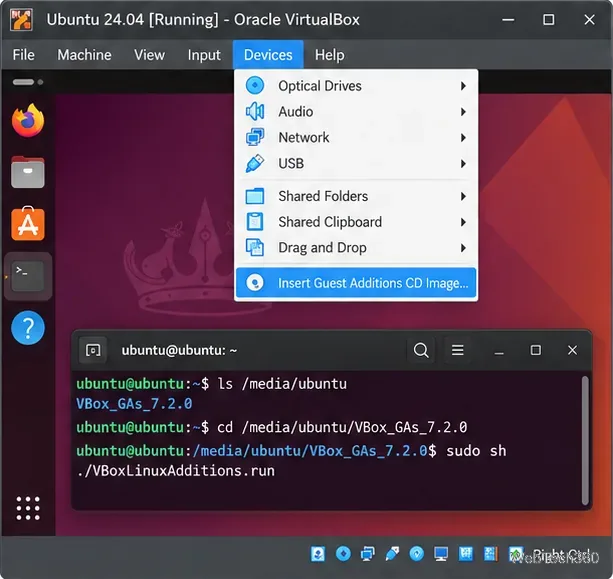Expand the Shared Folders submenu arrow
Viewport: 613px width, 579px height.
[x=463, y=196]
